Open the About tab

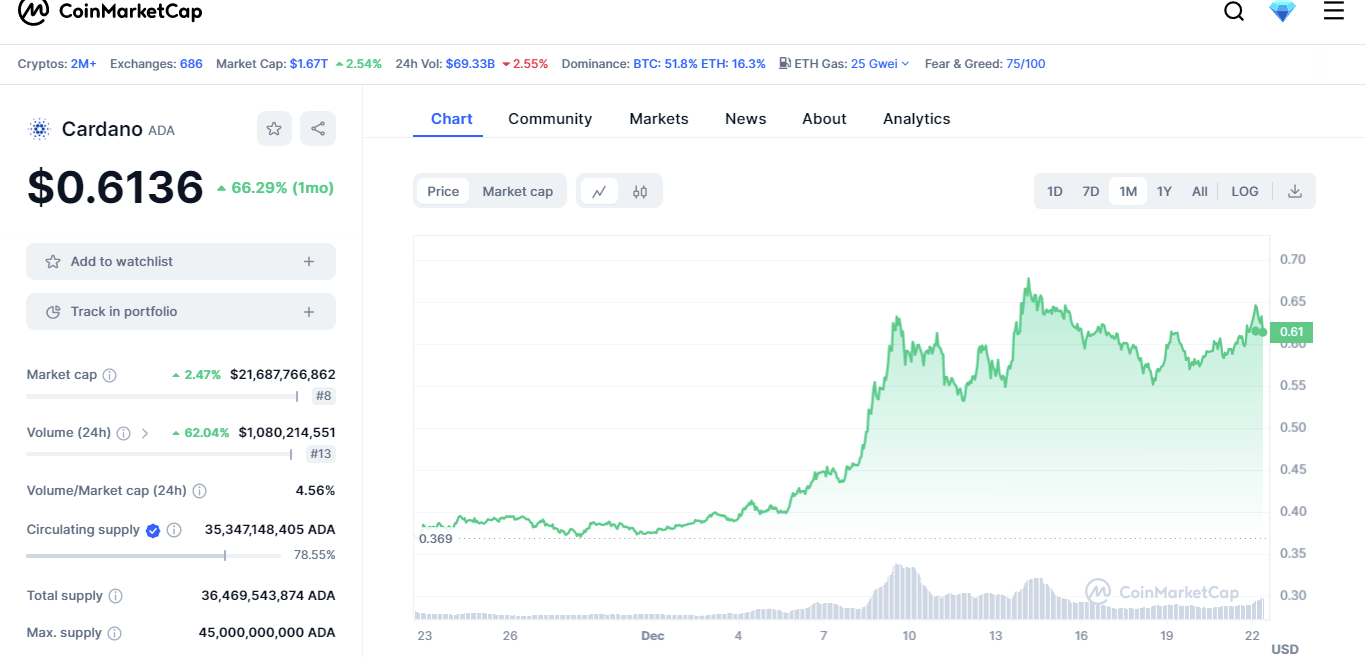pyautogui.click(x=824, y=118)
